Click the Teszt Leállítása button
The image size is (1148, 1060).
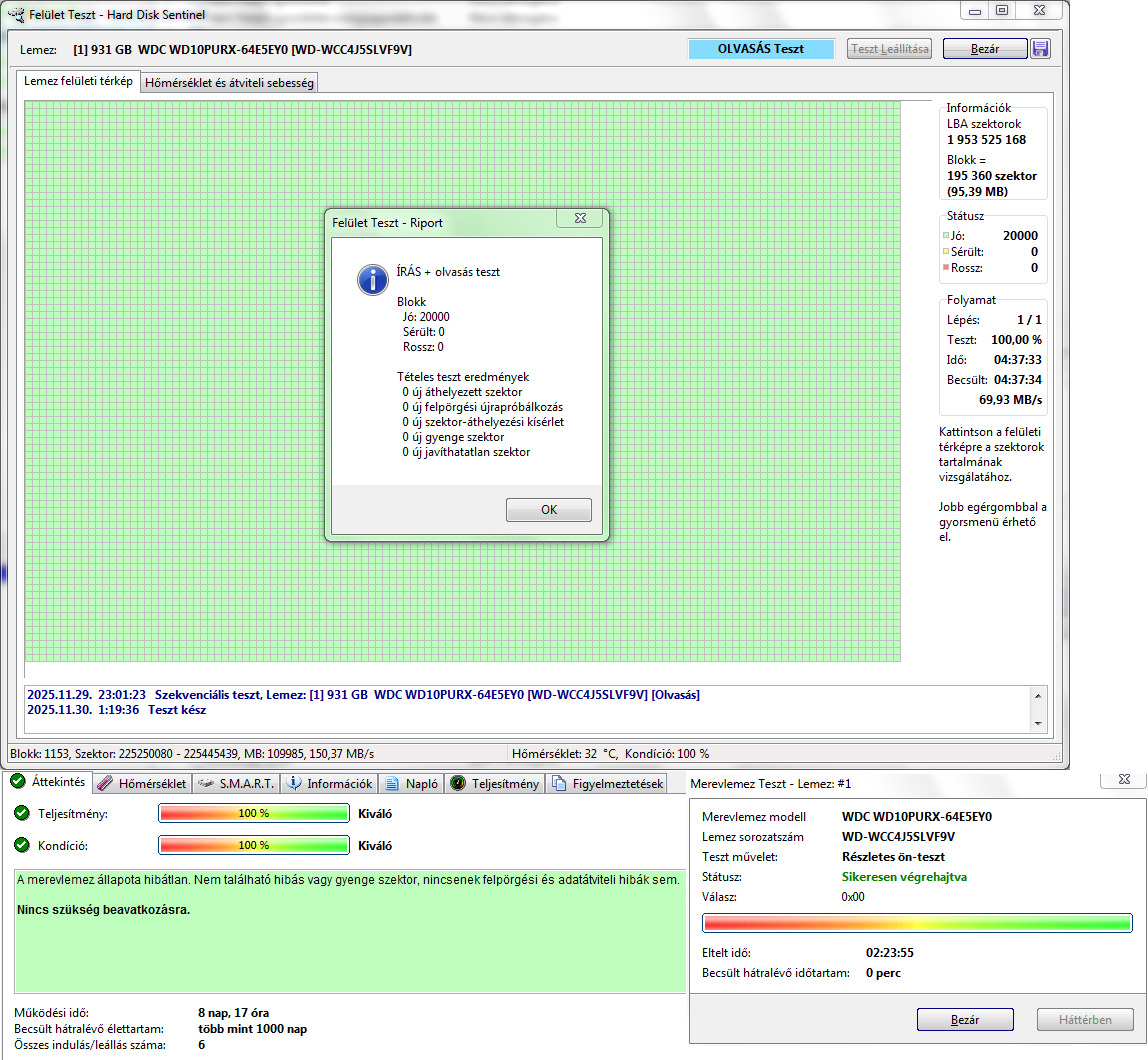(890, 49)
